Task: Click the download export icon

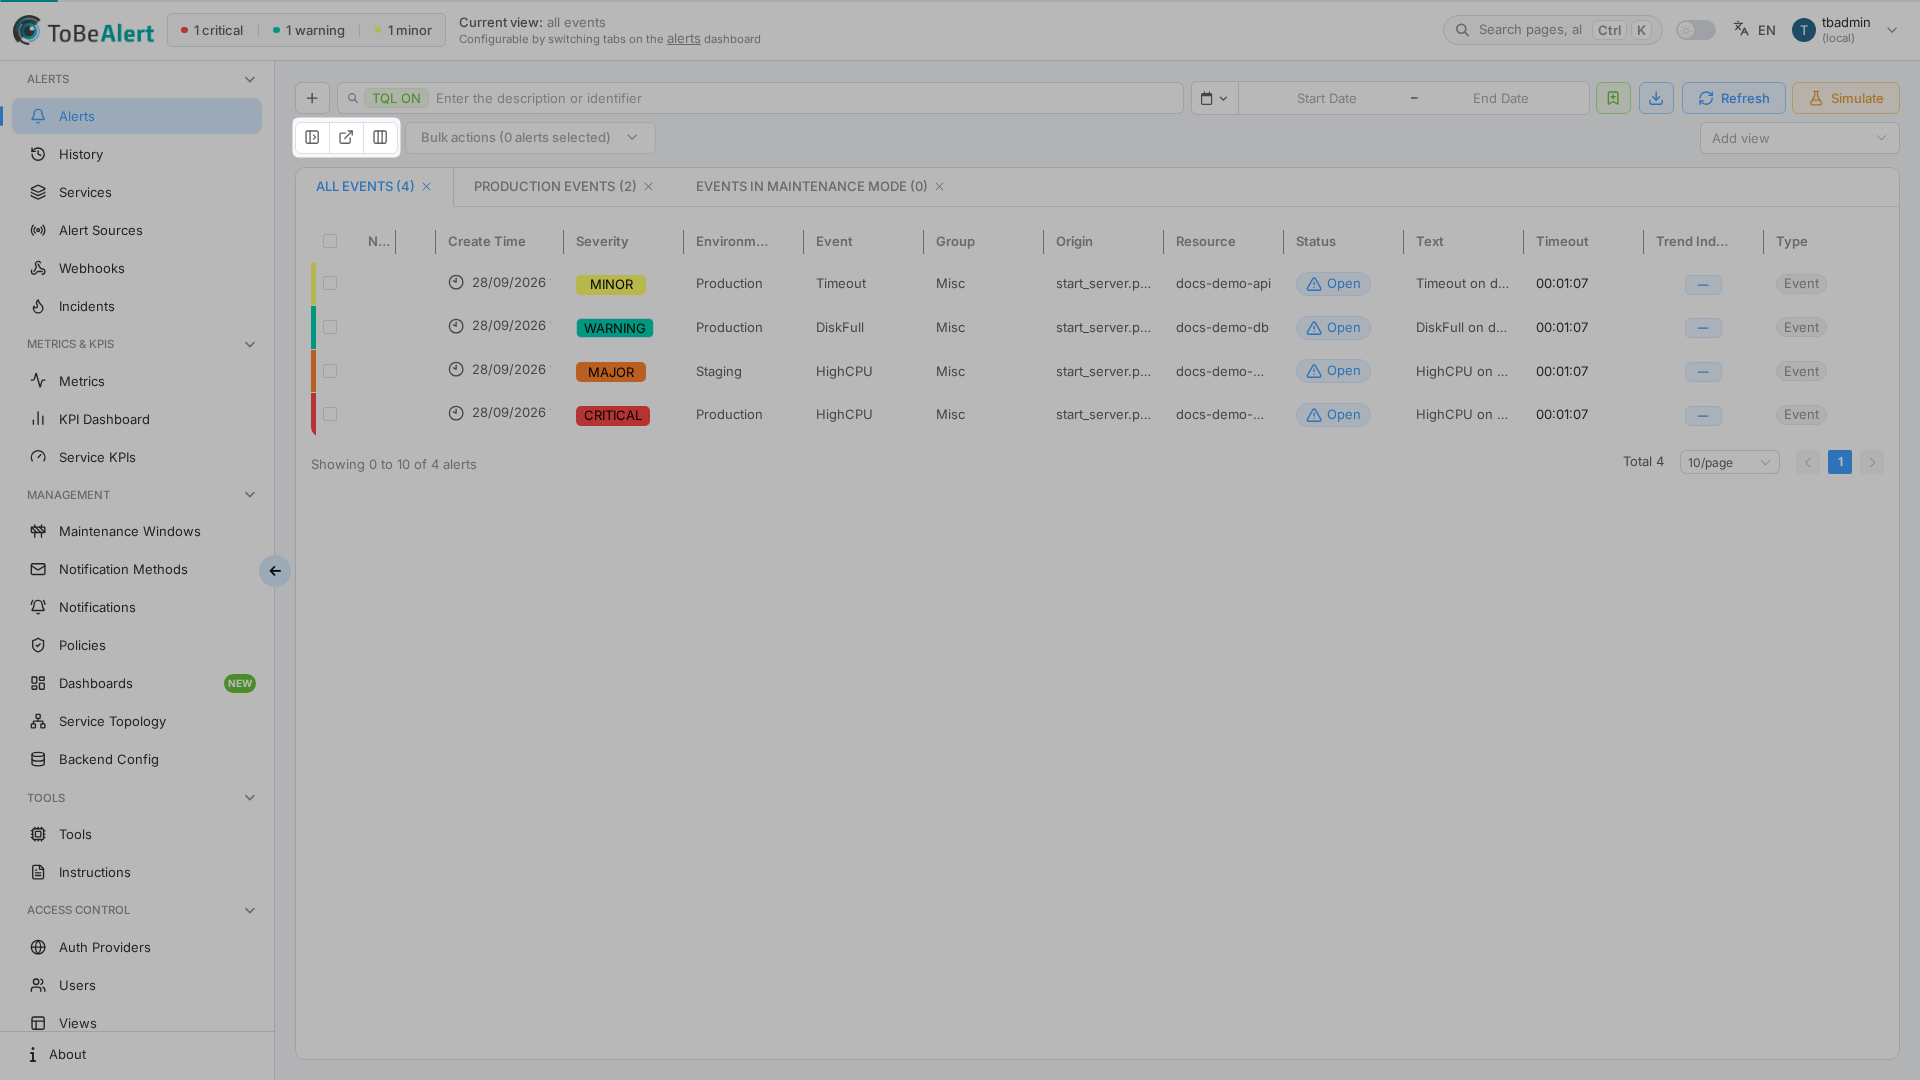Action: click(x=1656, y=98)
